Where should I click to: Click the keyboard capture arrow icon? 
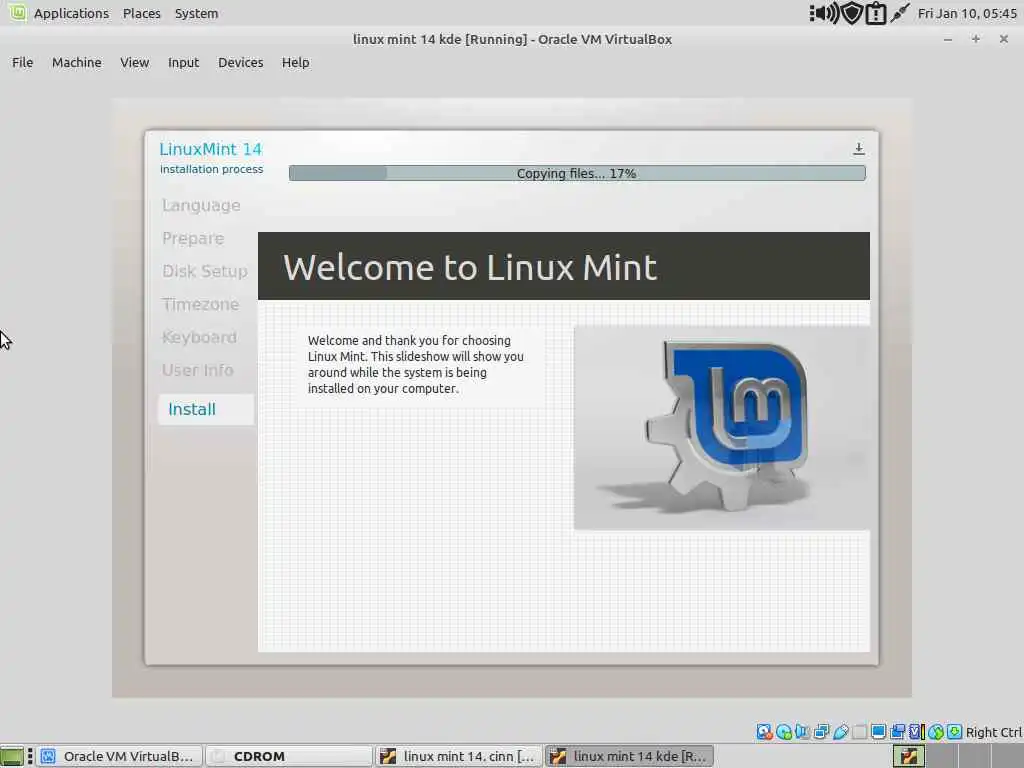[954, 732]
